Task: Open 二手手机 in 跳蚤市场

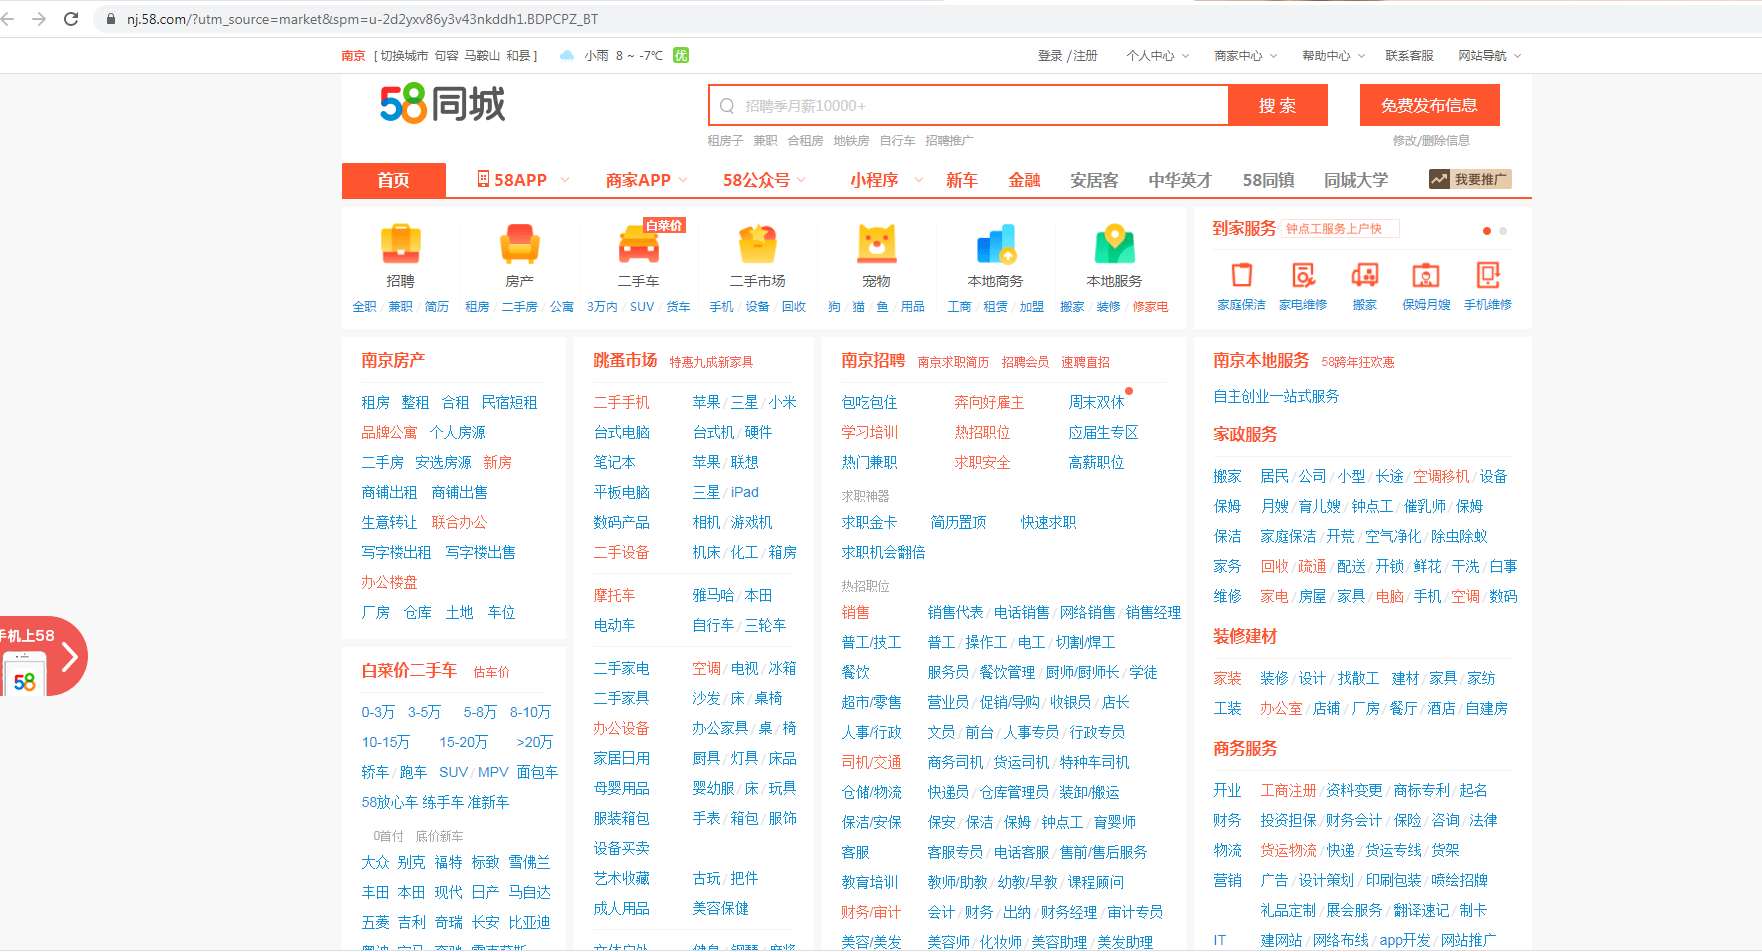Action: (621, 402)
